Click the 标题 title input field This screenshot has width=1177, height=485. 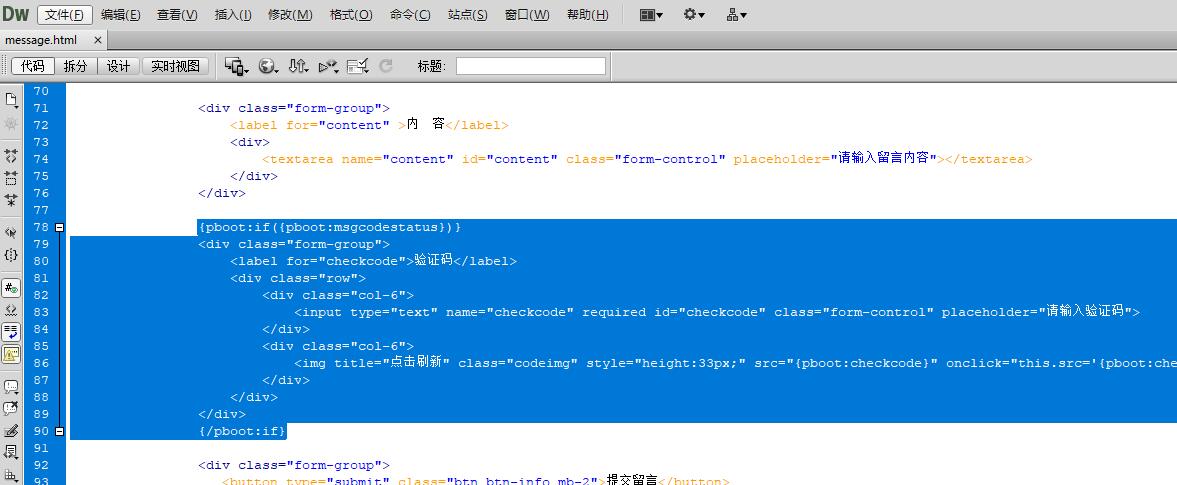(x=531, y=66)
